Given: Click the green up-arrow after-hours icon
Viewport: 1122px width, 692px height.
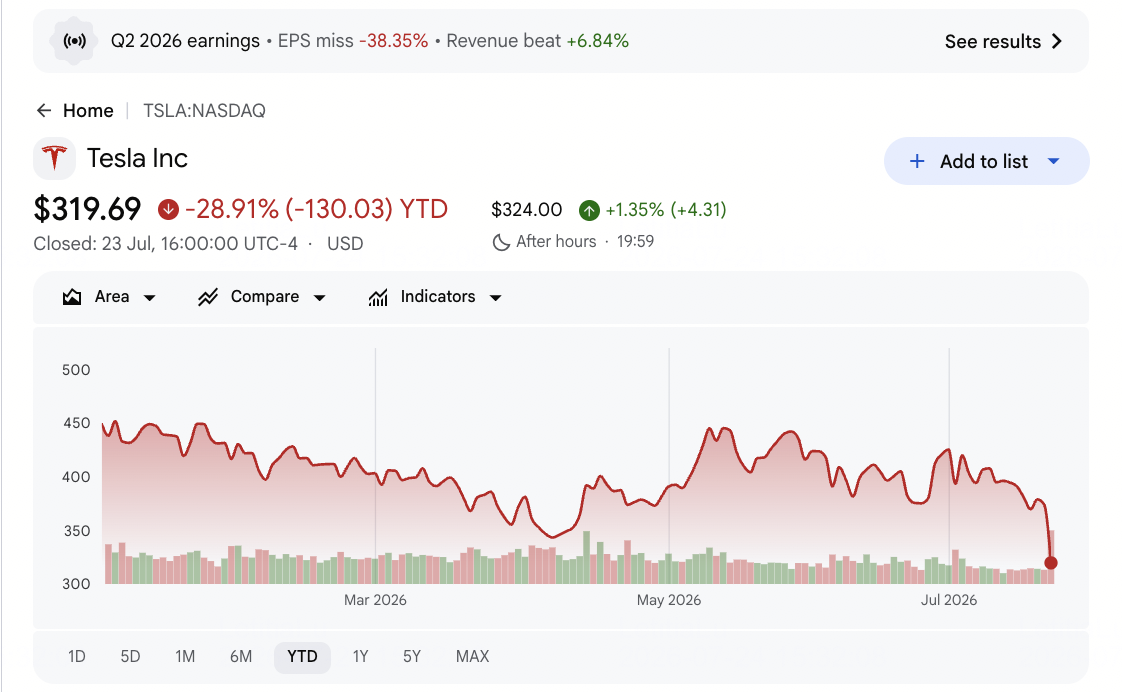Looking at the screenshot, I should [x=589, y=210].
